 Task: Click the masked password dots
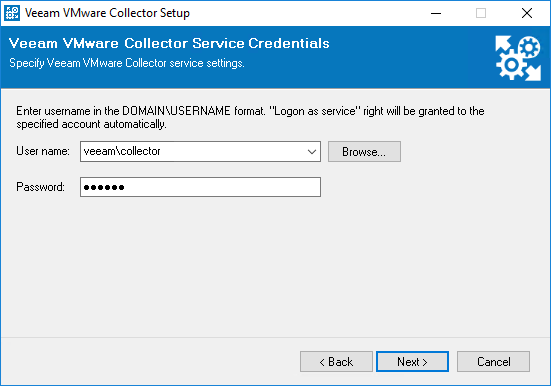tap(104, 187)
